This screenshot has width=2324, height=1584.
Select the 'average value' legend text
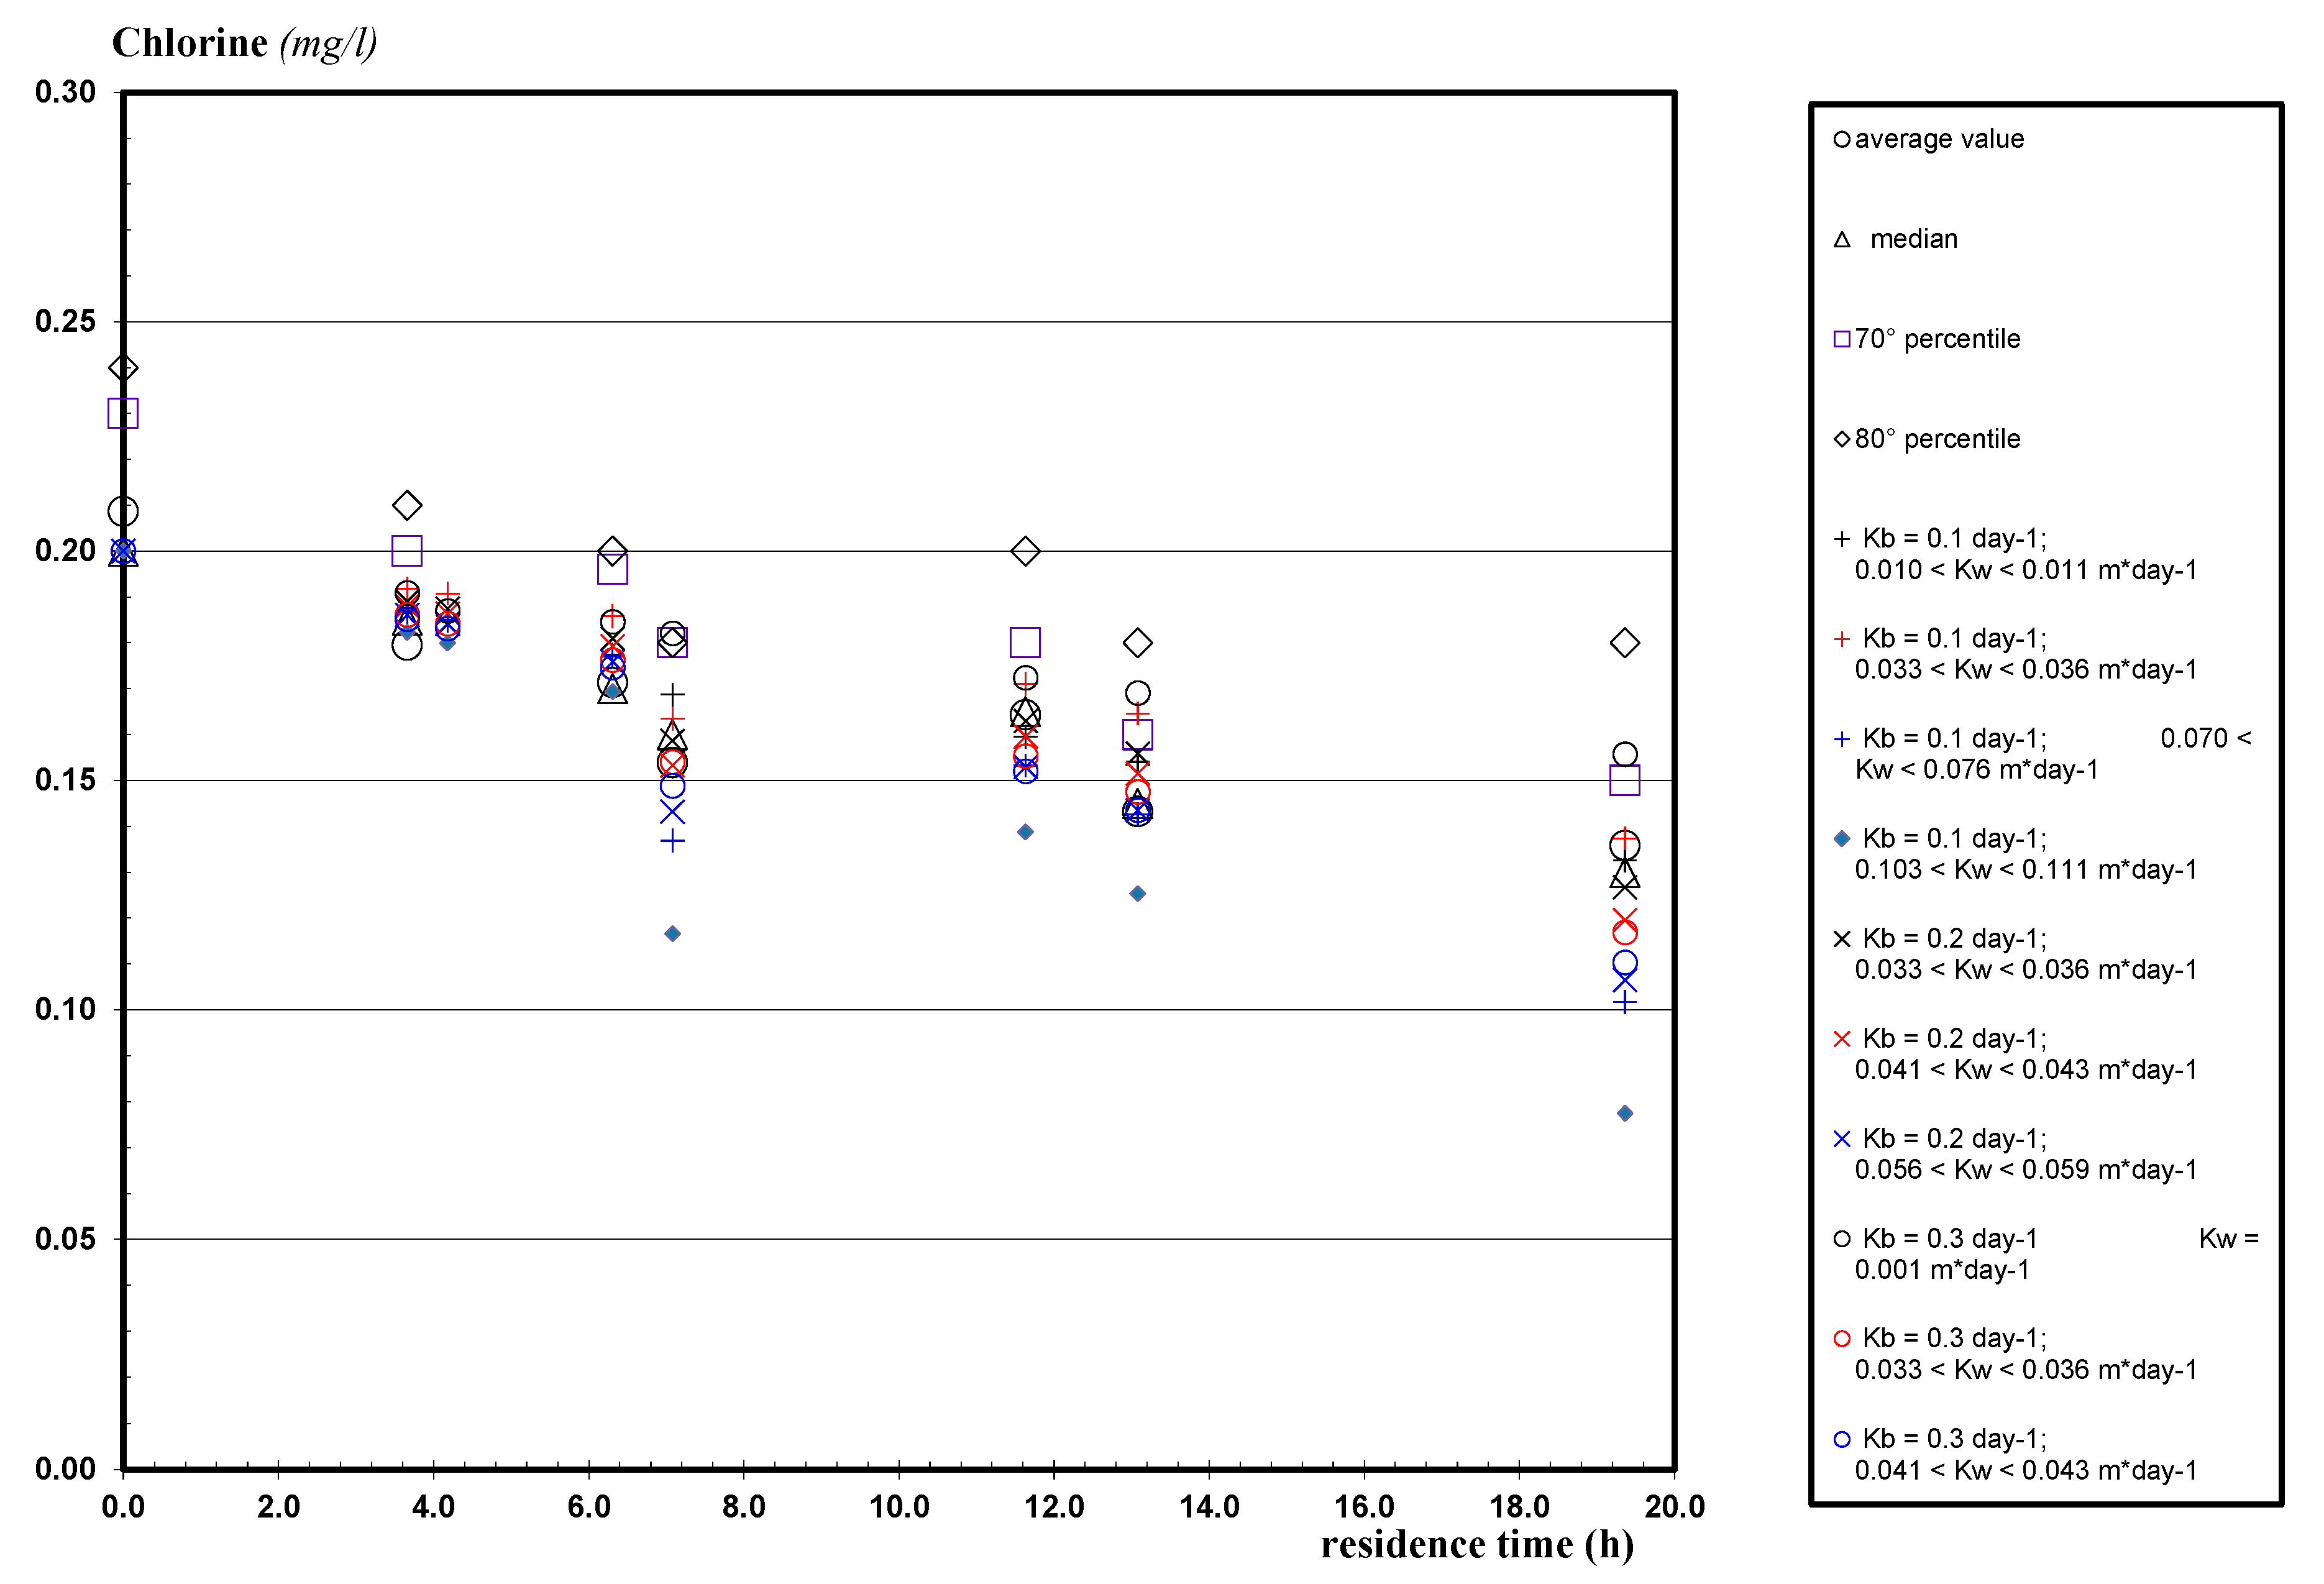(1939, 139)
